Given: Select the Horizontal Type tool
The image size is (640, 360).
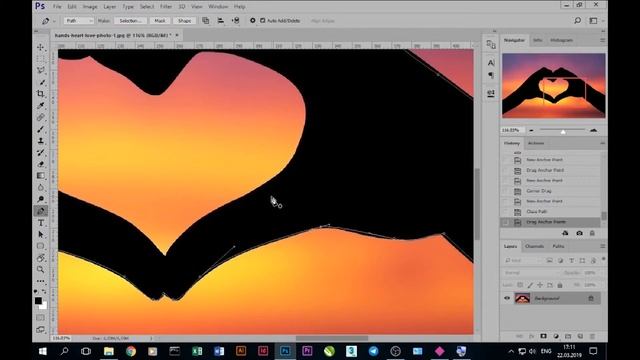Looking at the screenshot, I should tap(40, 223).
